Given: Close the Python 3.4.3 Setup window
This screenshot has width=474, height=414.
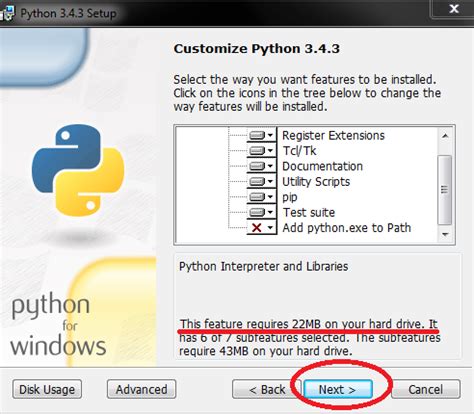Looking at the screenshot, I should pyautogui.click(x=454, y=9).
